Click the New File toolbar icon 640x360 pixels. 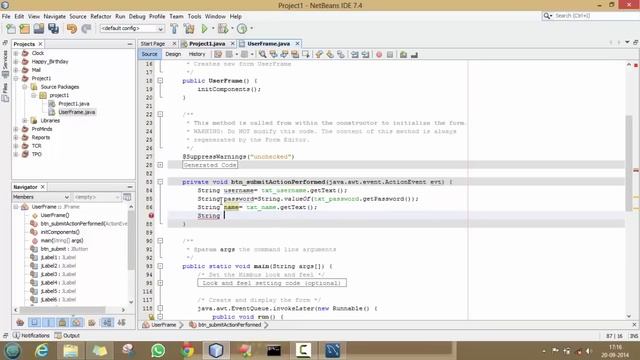point(11,29)
